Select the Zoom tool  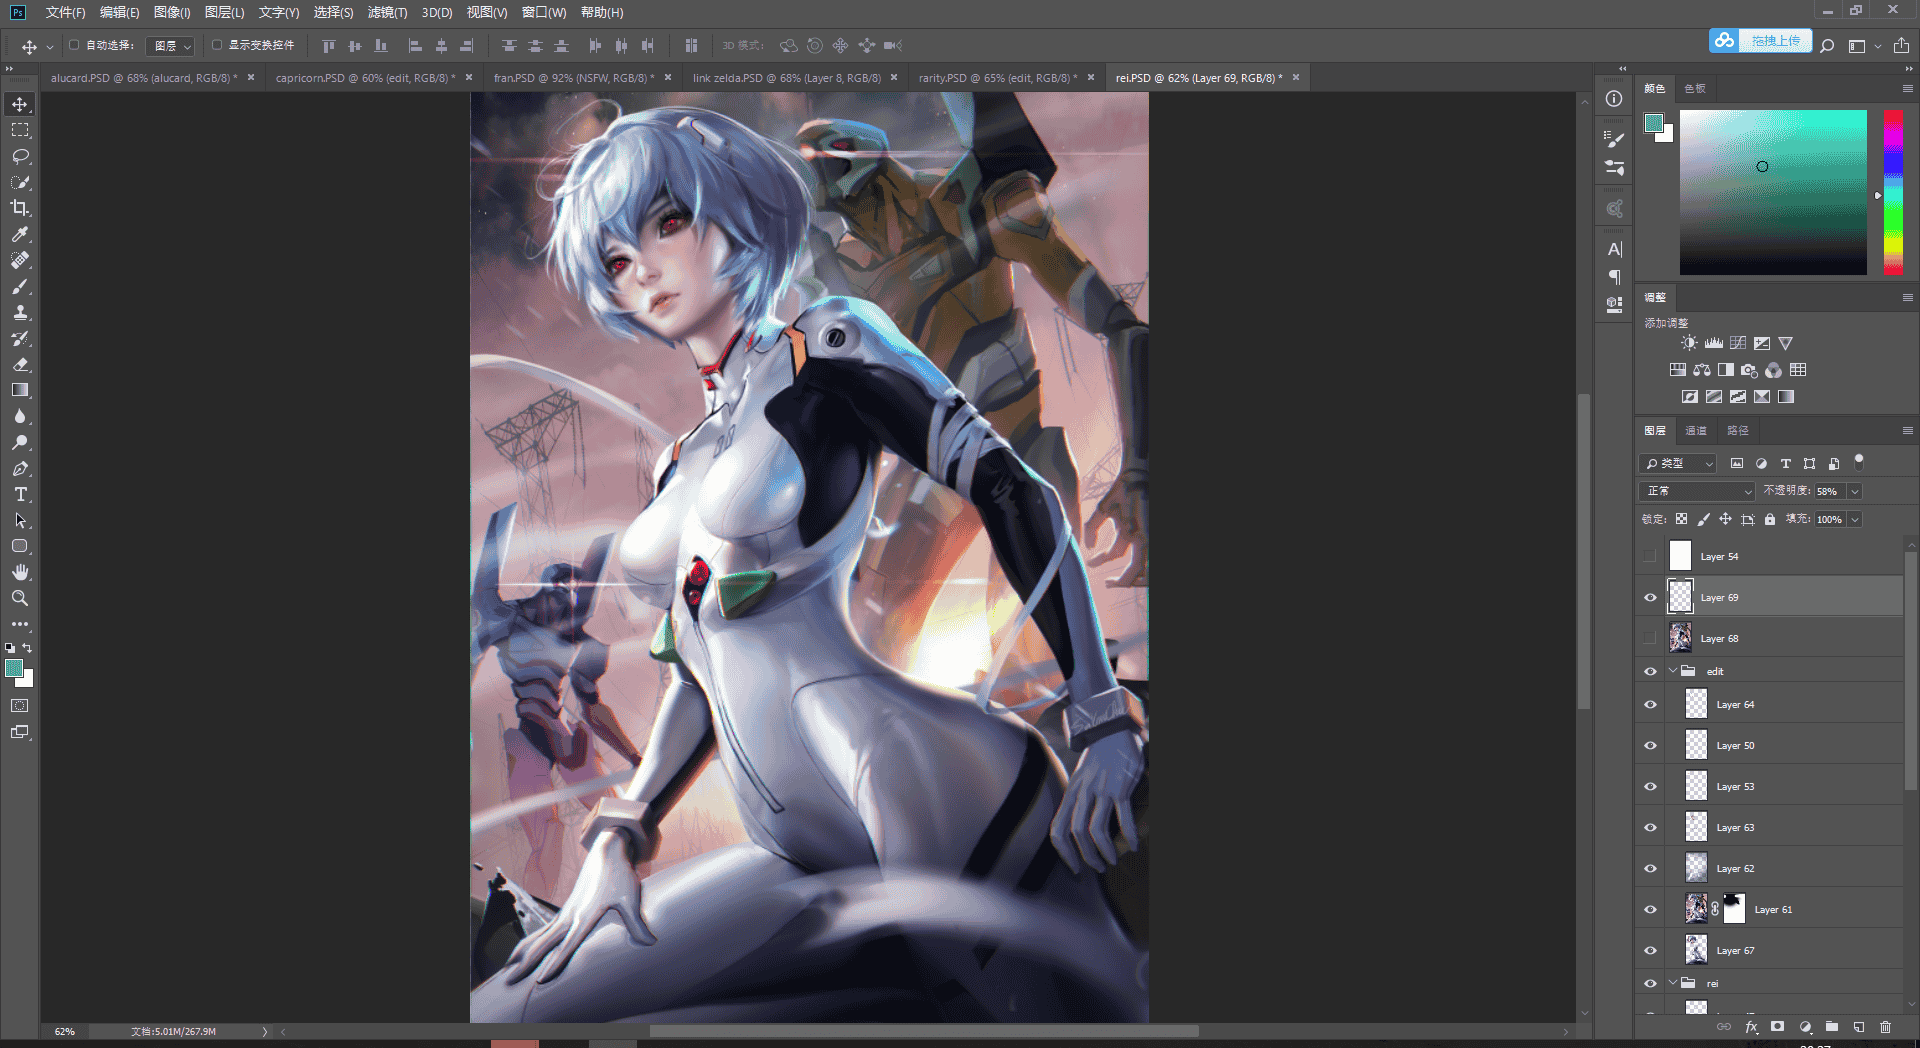click(20, 598)
